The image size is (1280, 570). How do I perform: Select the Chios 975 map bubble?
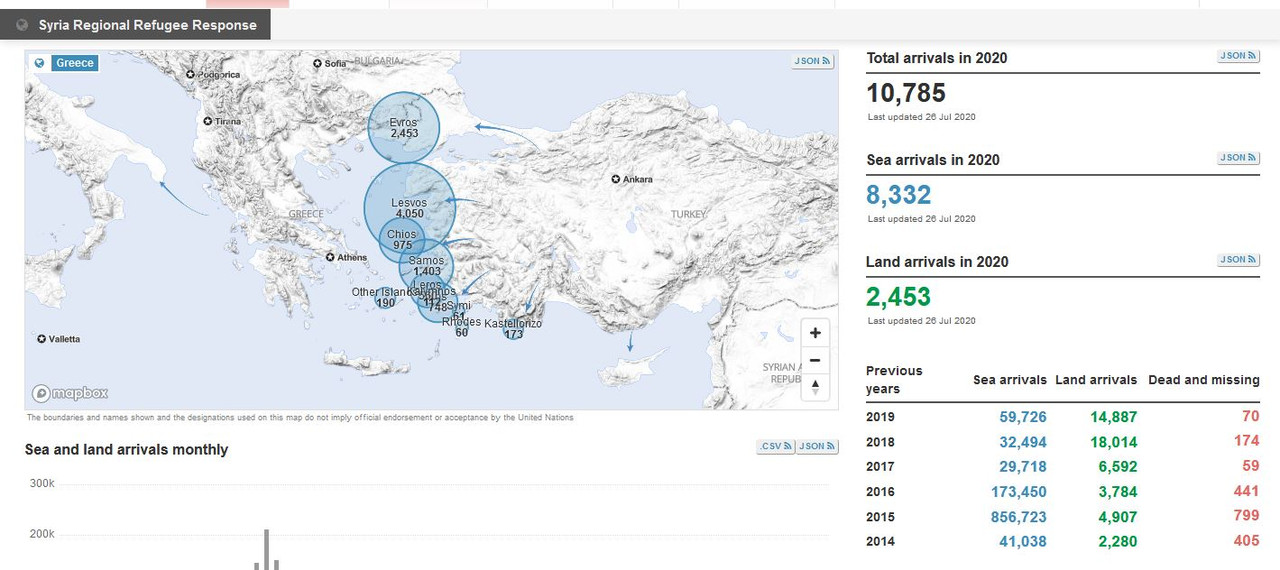[402, 240]
